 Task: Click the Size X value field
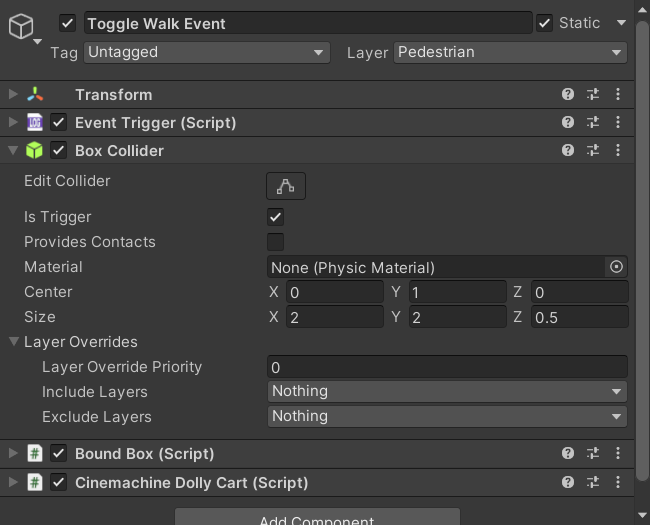pos(335,317)
